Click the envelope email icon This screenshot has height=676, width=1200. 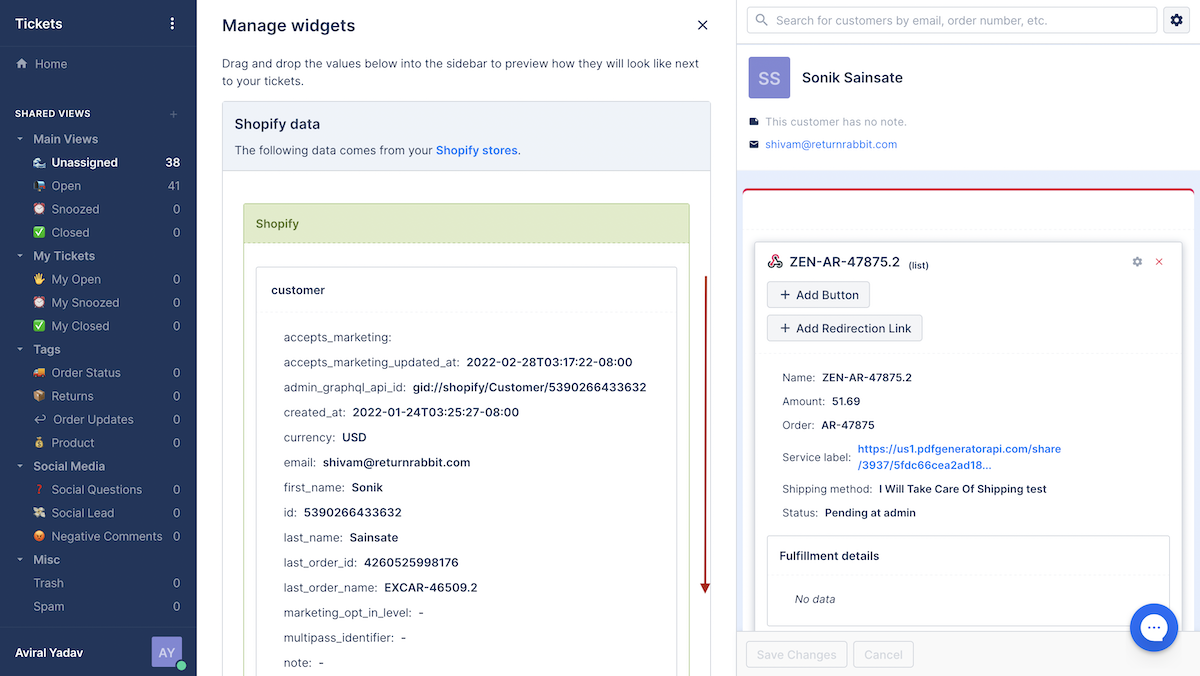[x=754, y=144]
